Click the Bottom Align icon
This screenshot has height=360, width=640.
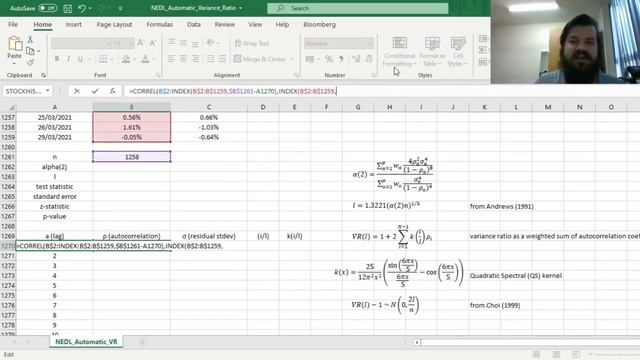tap(195, 43)
